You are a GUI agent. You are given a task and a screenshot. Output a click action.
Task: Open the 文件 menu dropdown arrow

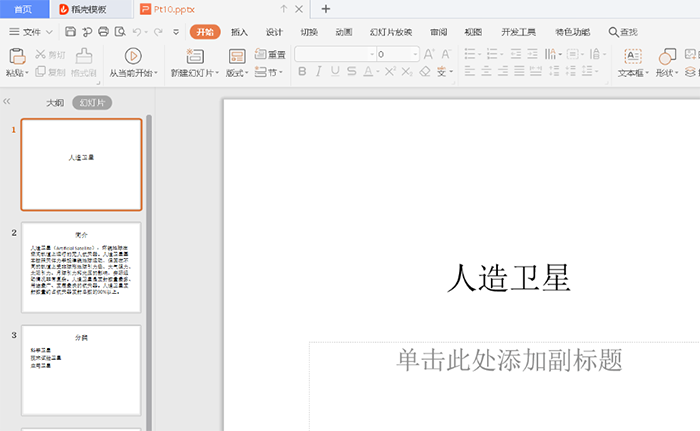tap(49, 32)
